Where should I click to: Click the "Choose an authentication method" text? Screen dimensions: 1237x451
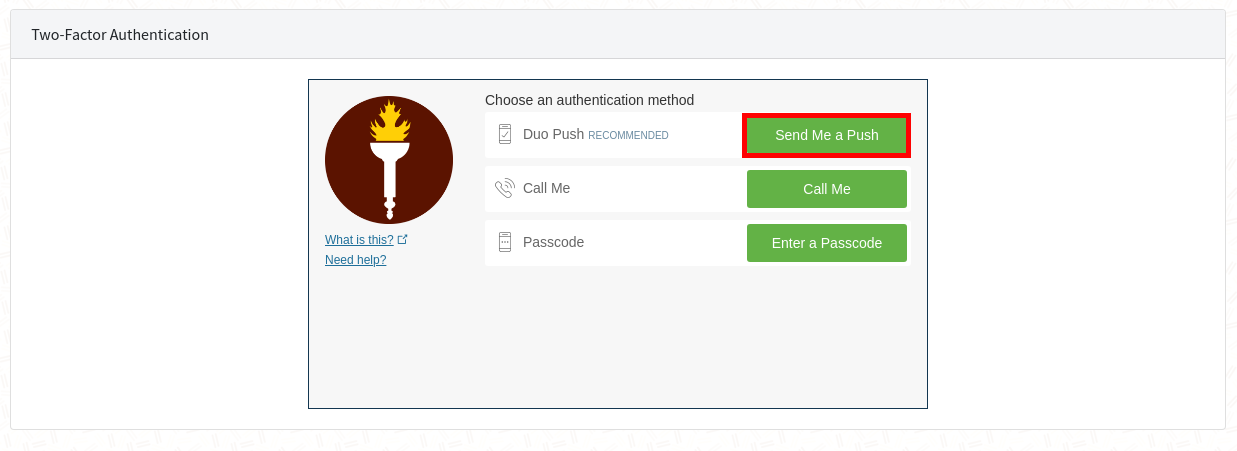(x=589, y=100)
